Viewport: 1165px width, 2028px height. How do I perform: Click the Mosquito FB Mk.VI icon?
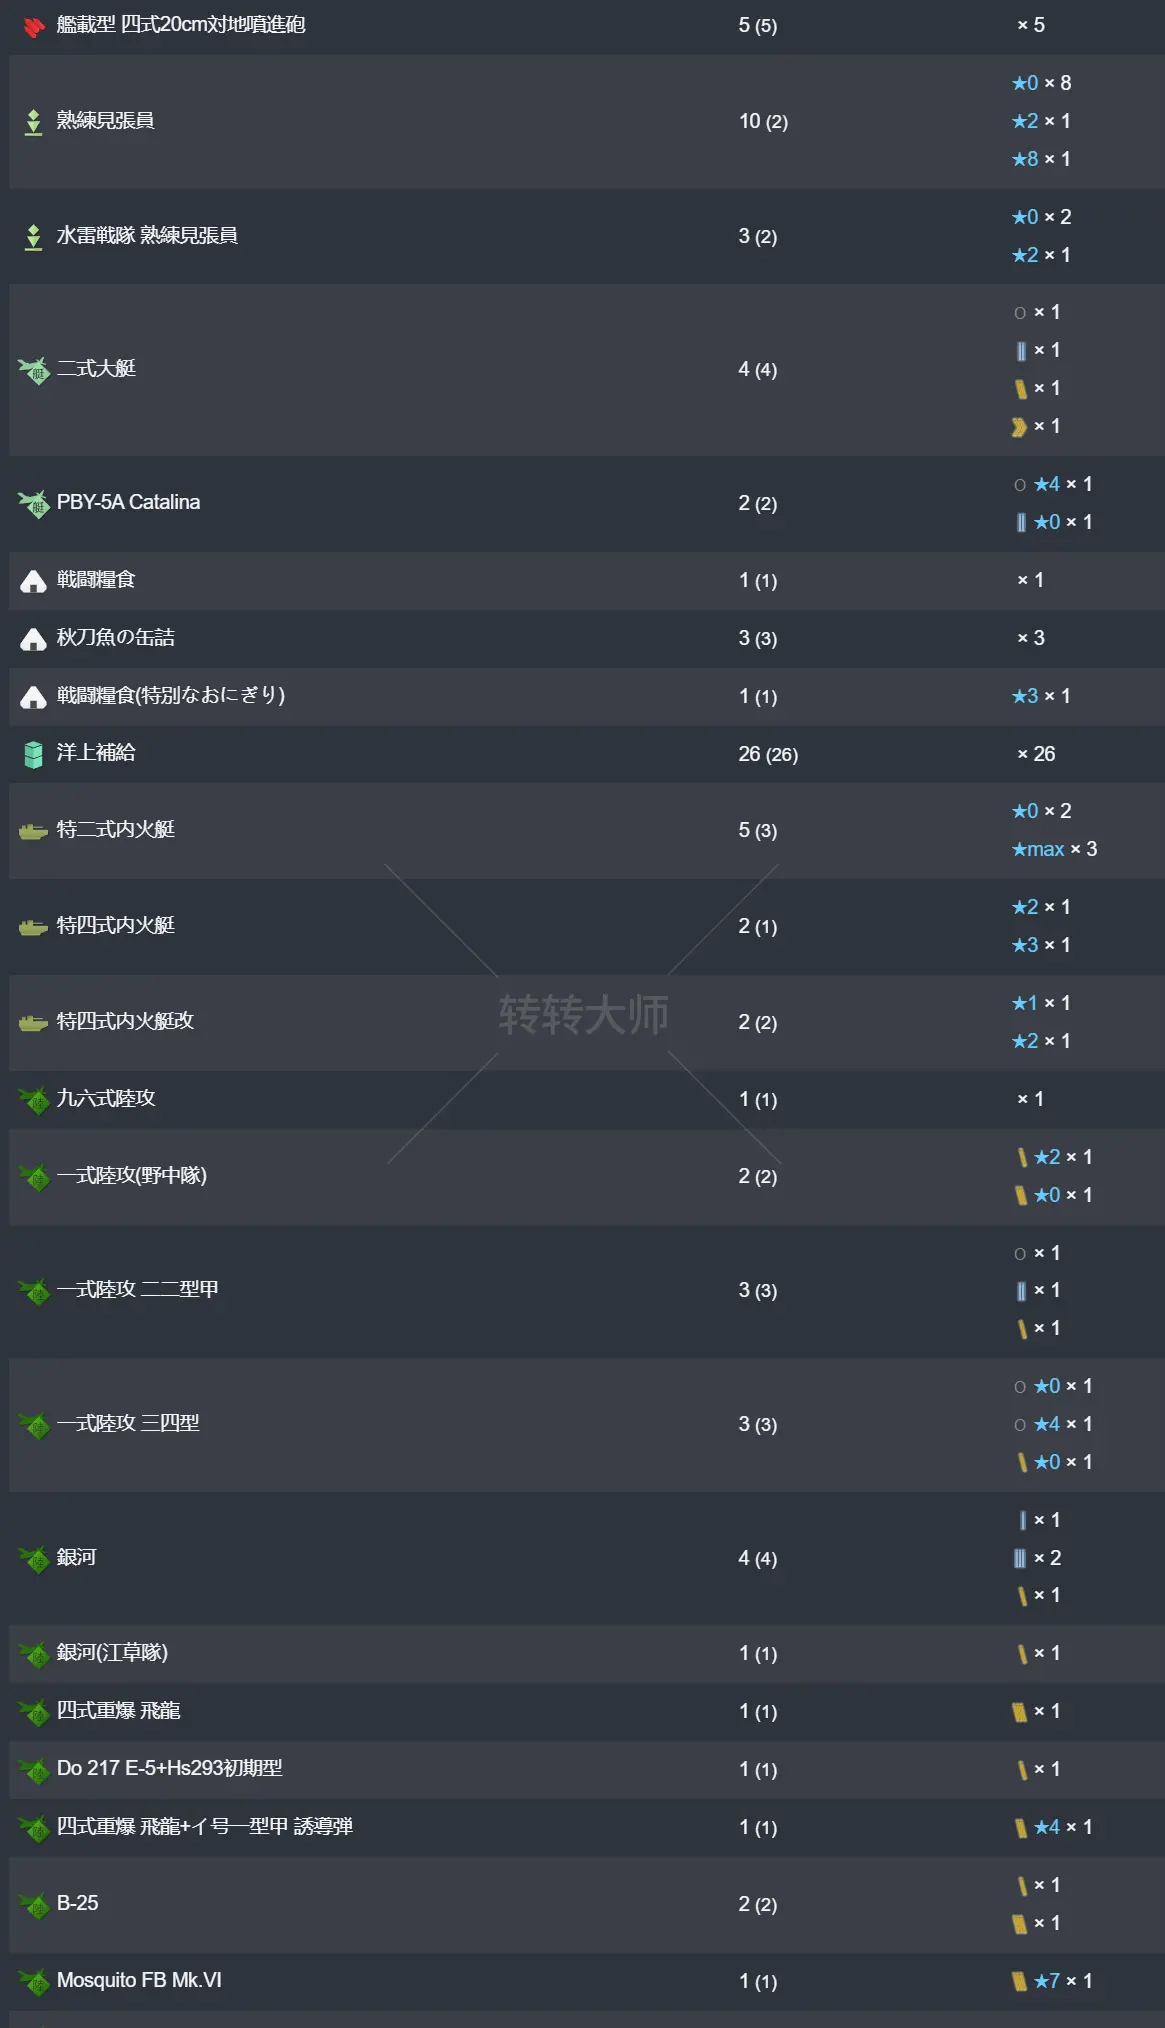[34, 1981]
